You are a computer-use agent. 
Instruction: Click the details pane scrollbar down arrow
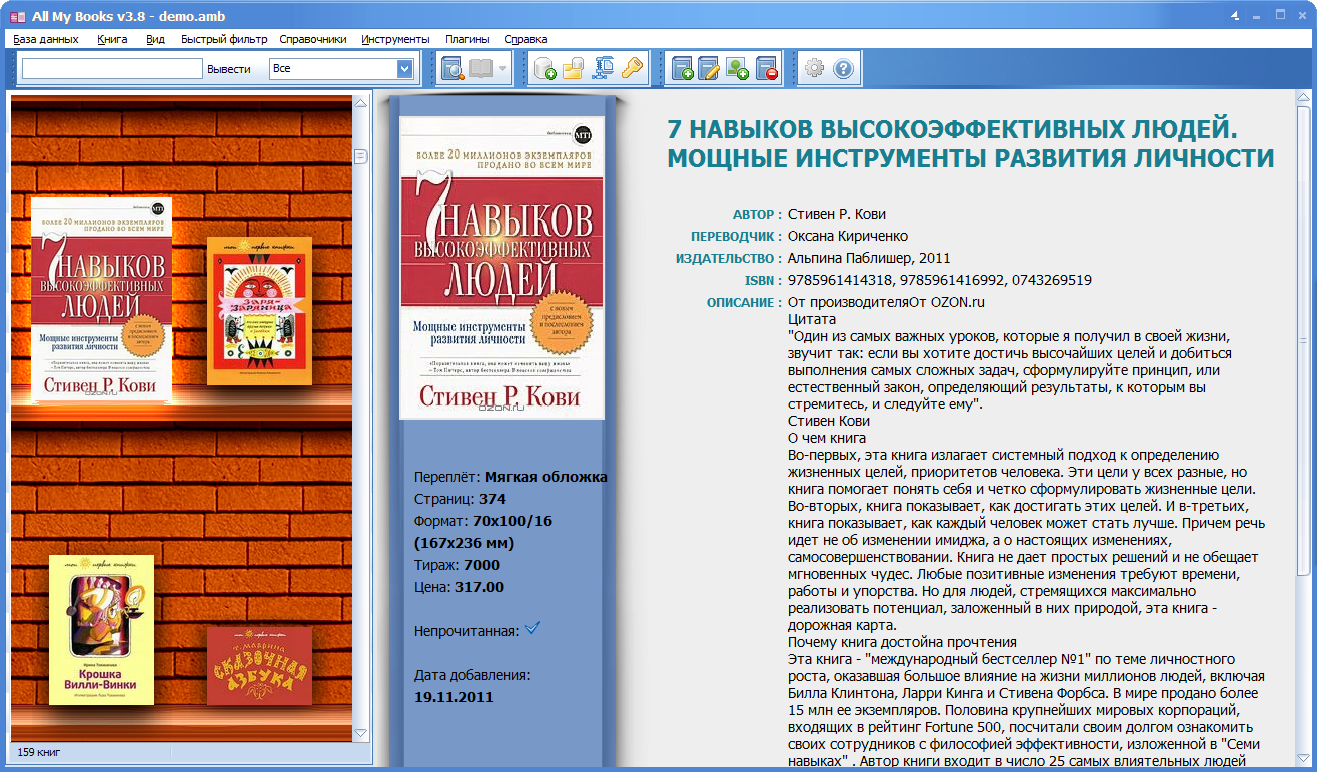coord(1303,757)
